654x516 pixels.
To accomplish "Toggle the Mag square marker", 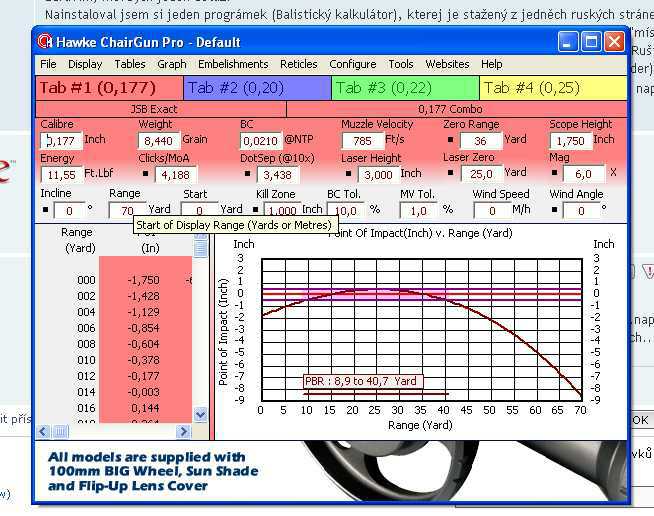I will [x=554, y=172].
